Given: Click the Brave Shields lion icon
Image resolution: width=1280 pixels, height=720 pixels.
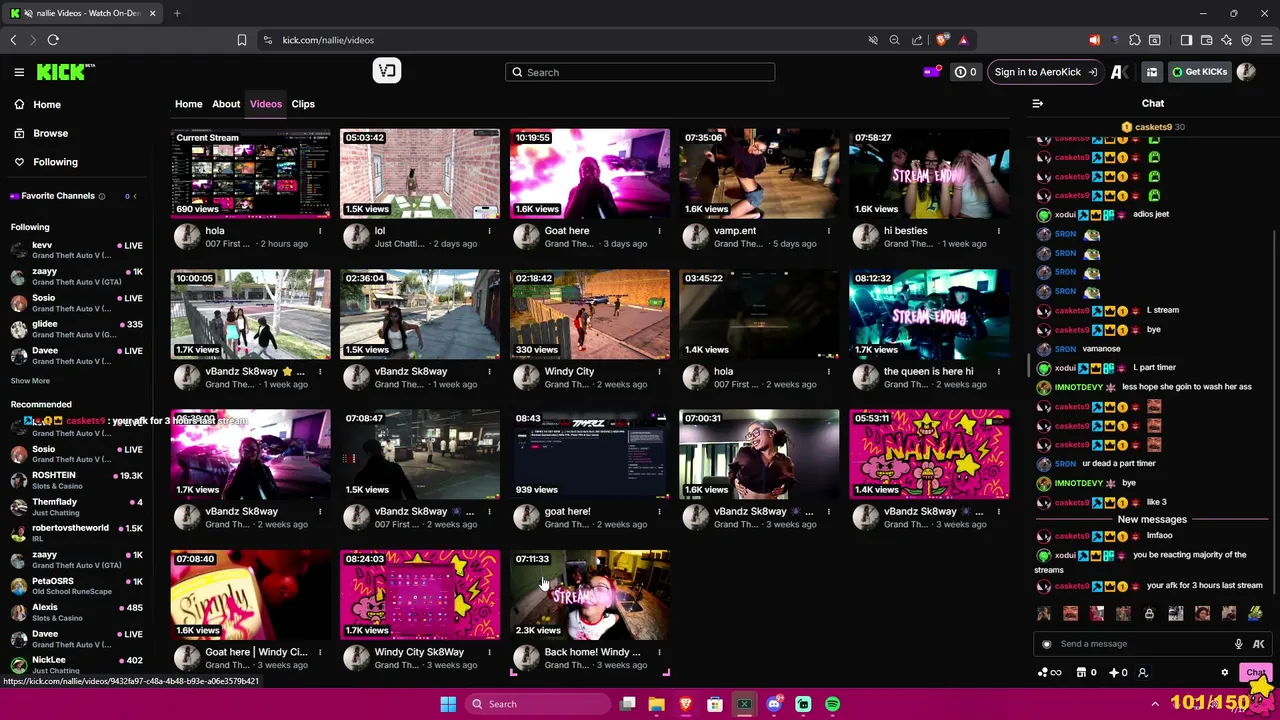Looking at the screenshot, I should [x=942, y=40].
